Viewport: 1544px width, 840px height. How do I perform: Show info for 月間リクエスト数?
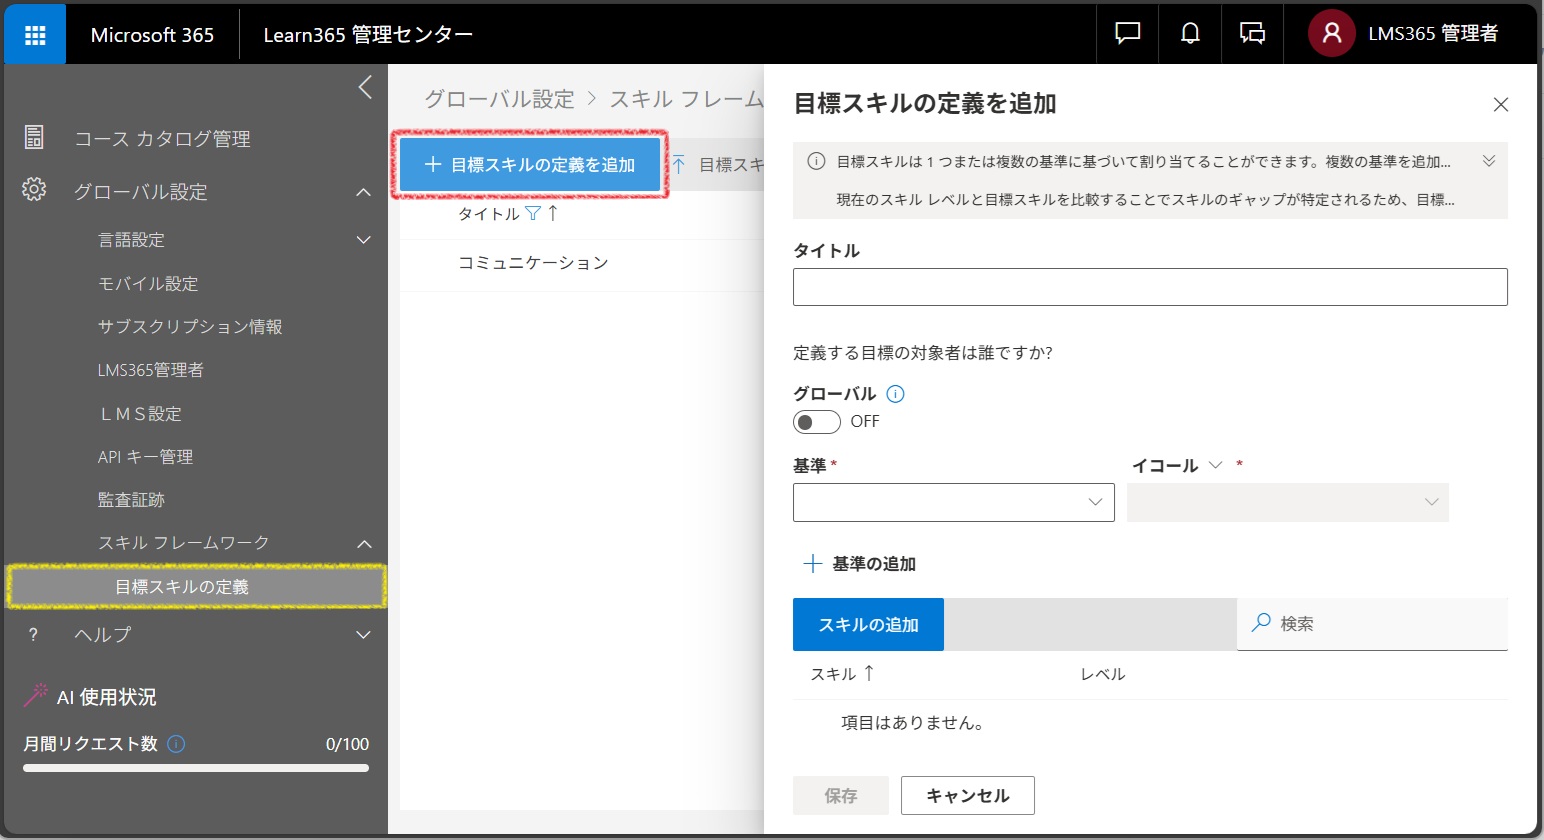click(x=176, y=744)
